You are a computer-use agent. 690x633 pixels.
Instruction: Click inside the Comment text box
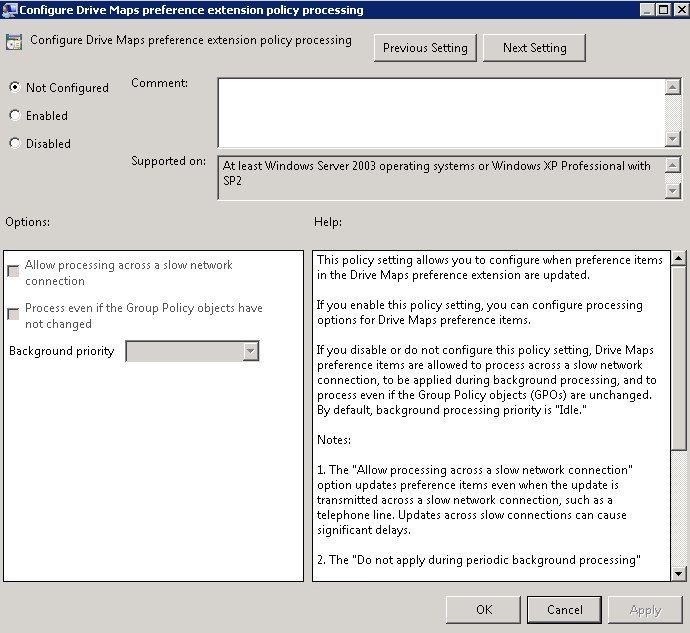coord(441,113)
